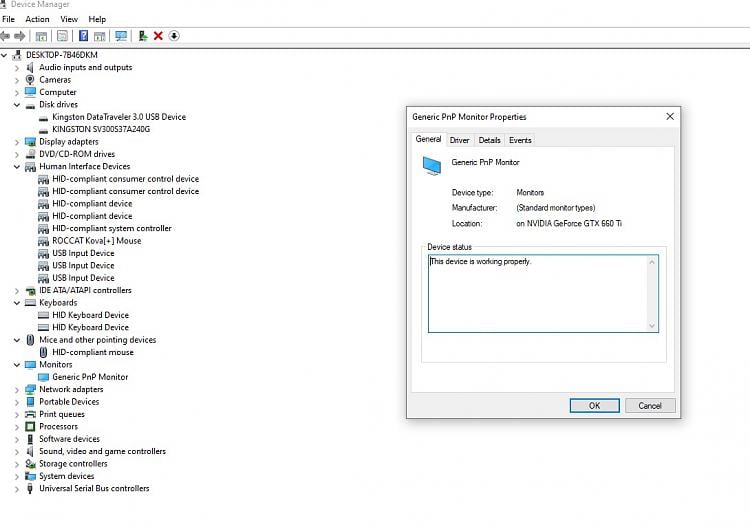Open the View menu
750x527 pixels.
click(69, 19)
